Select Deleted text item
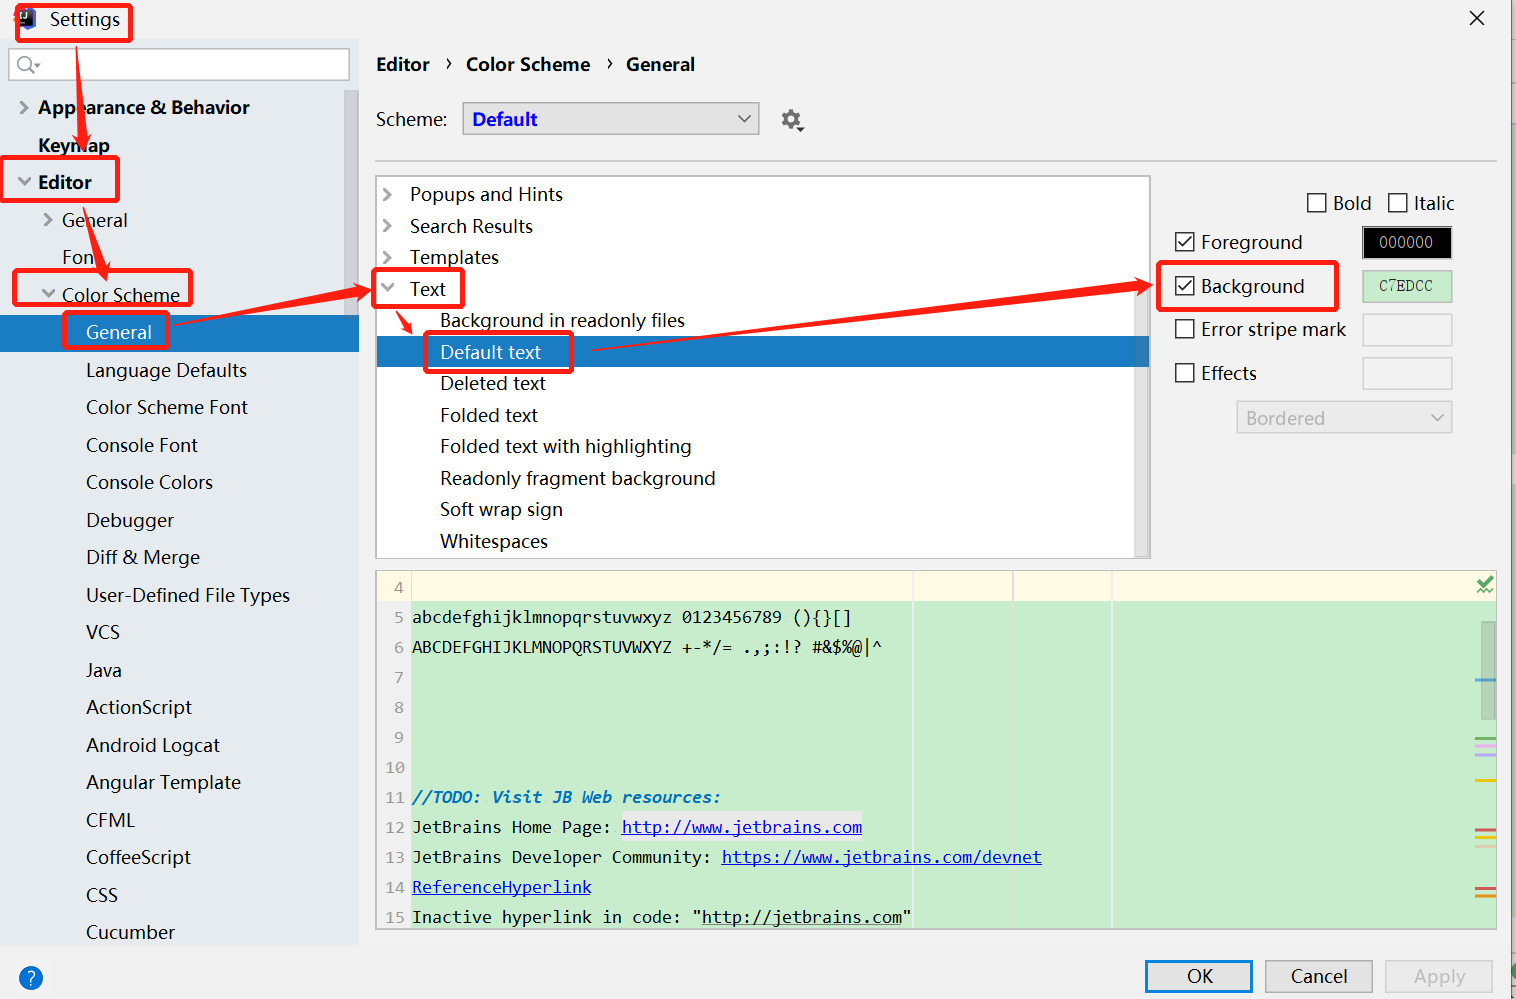Viewport: 1516px width, 999px height. coord(493,383)
